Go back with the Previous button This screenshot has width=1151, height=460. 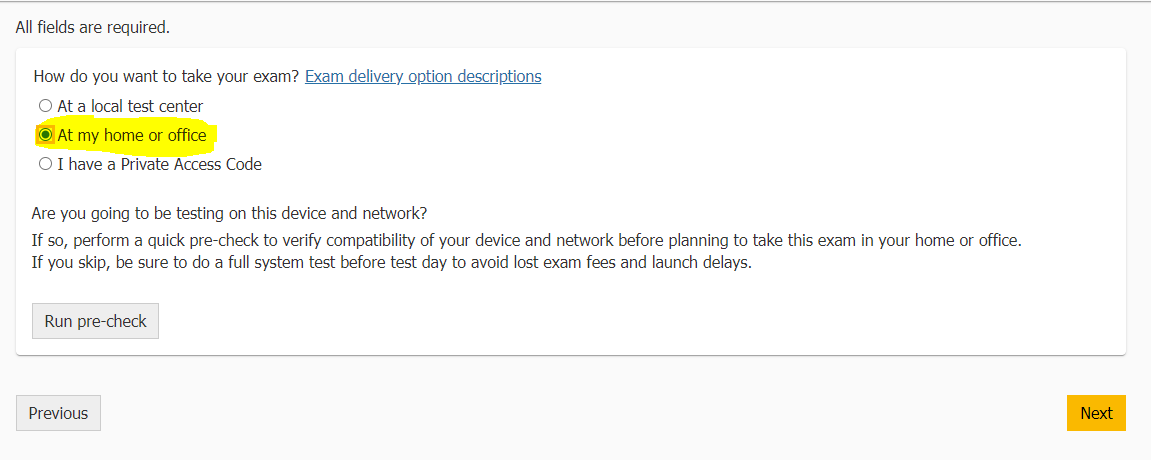(x=58, y=413)
